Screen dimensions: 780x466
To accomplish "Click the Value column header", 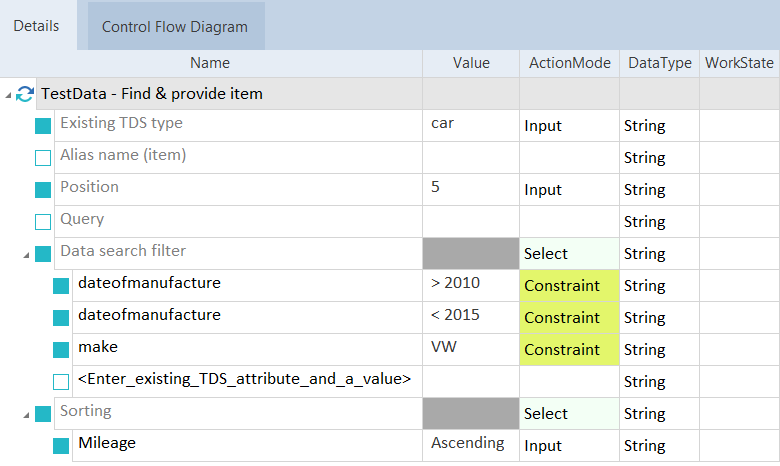I will [471, 63].
